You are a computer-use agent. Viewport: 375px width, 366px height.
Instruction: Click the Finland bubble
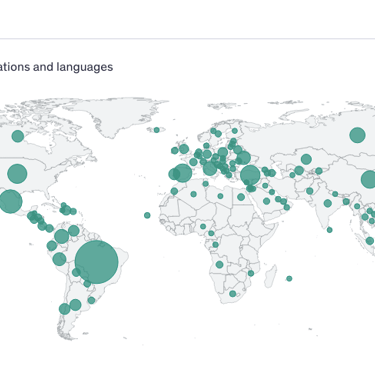[x=235, y=131]
